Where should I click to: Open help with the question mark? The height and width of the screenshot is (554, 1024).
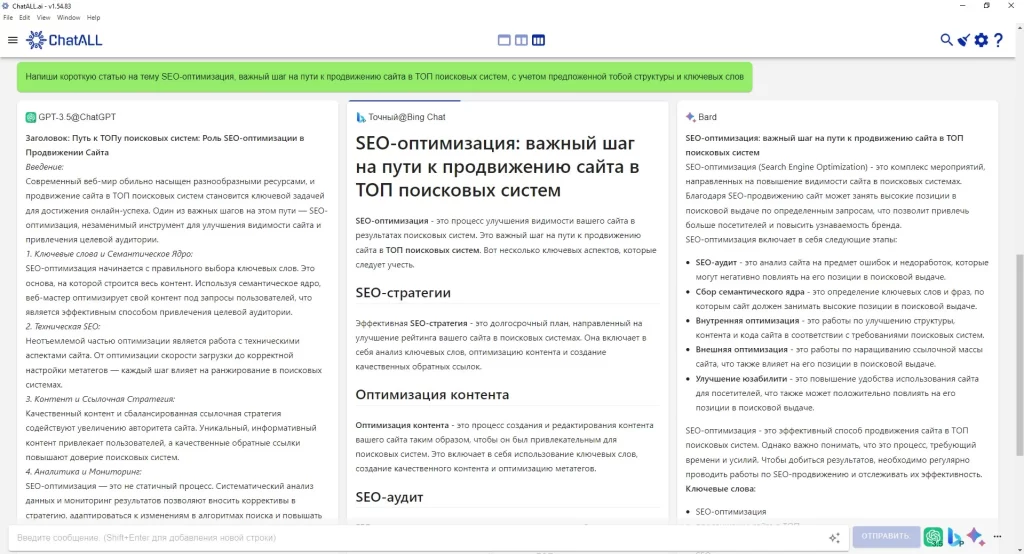tap(998, 40)
